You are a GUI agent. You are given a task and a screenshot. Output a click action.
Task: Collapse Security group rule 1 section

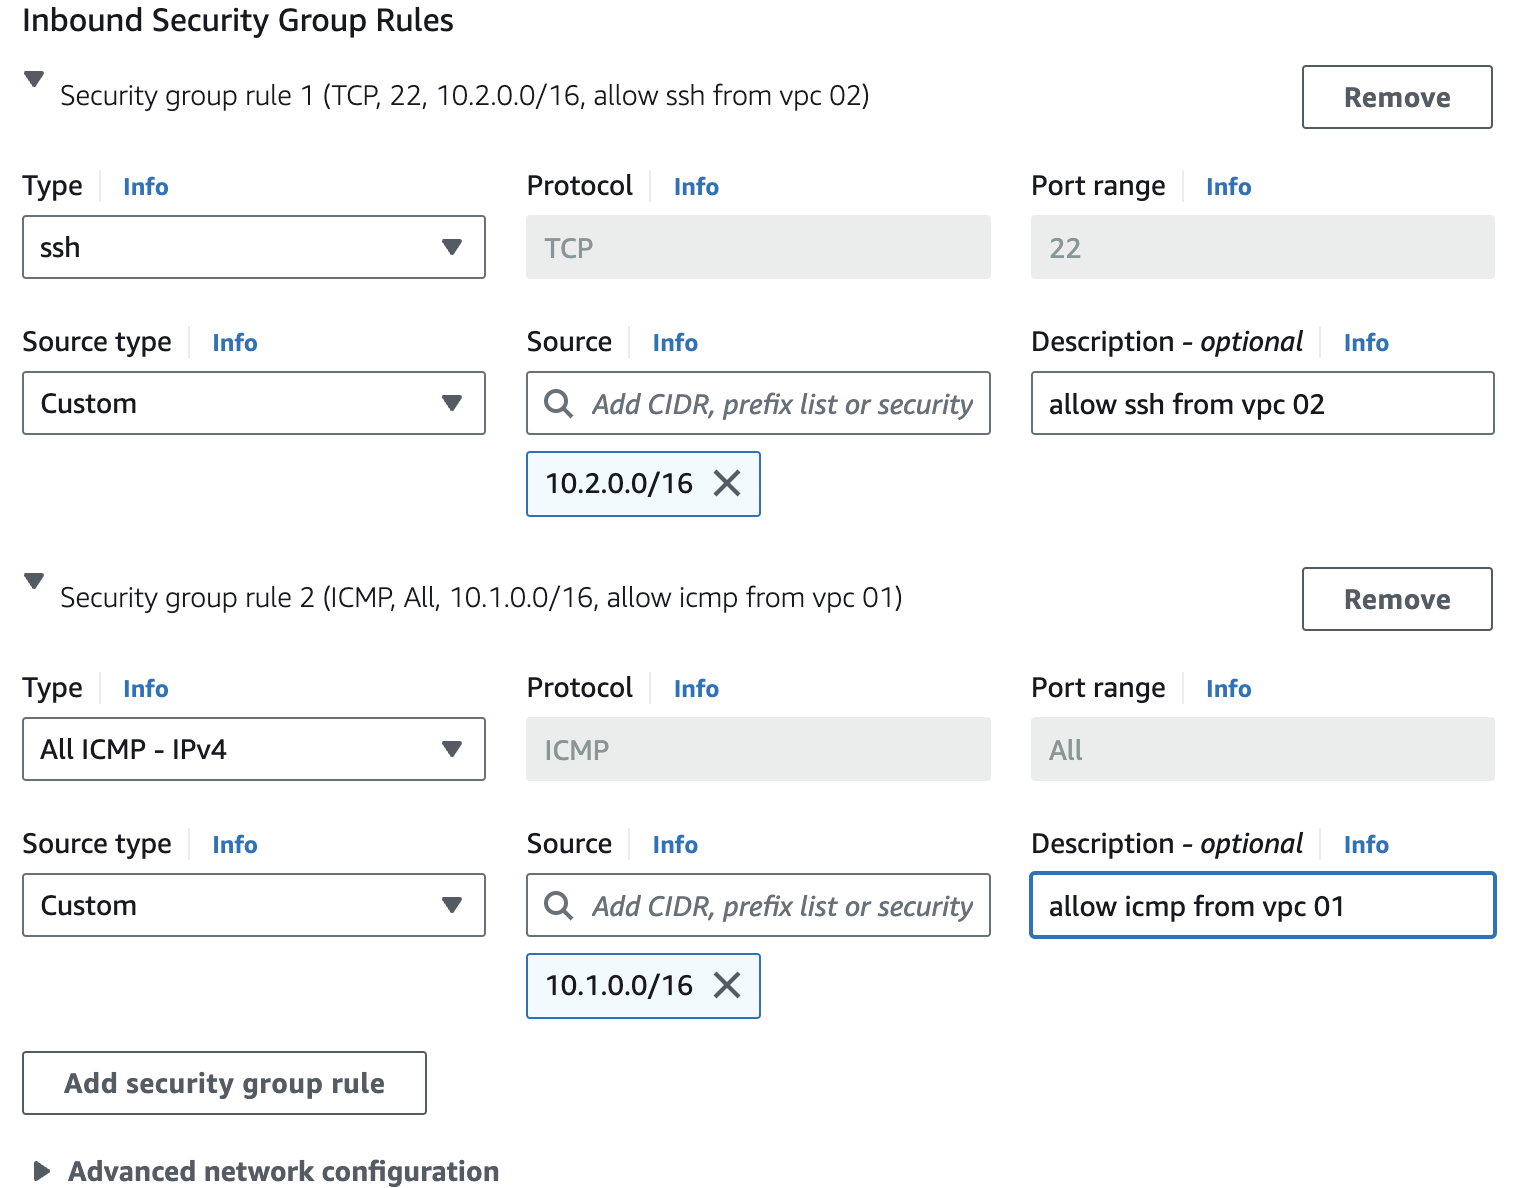(34, 79)
